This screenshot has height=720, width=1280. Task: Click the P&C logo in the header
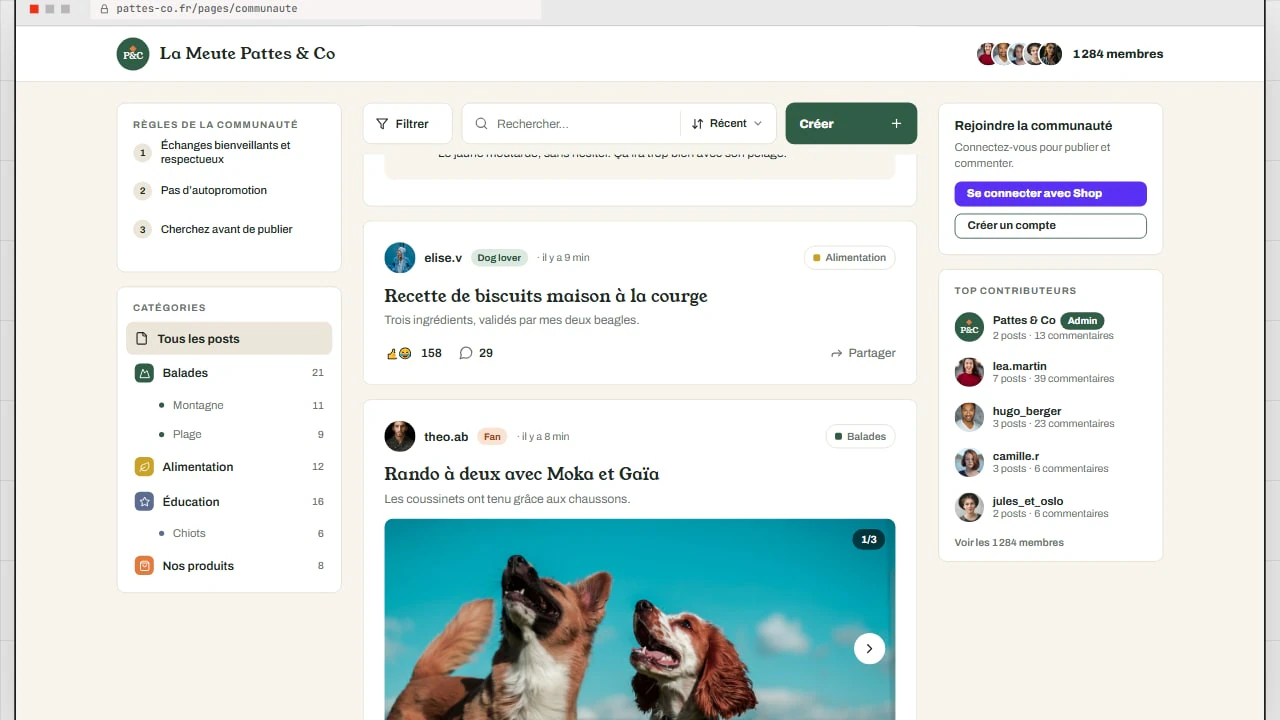[x=133, y=54]
